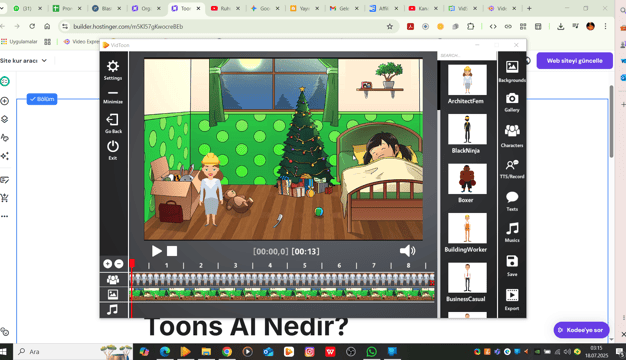Play the animation preview
Image resolution: width=626 pixels, height=360 pixels.
(156, 251)
